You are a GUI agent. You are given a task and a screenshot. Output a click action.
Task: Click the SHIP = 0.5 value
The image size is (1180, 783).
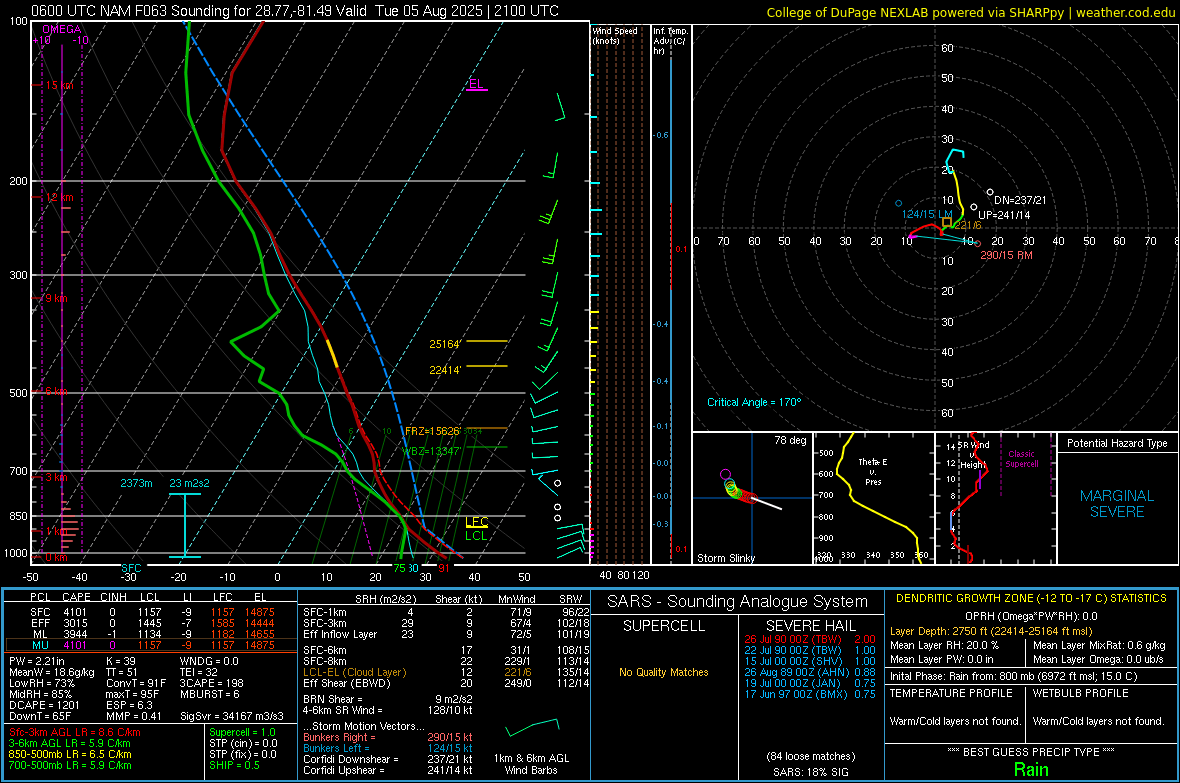(x=234, y=765)
